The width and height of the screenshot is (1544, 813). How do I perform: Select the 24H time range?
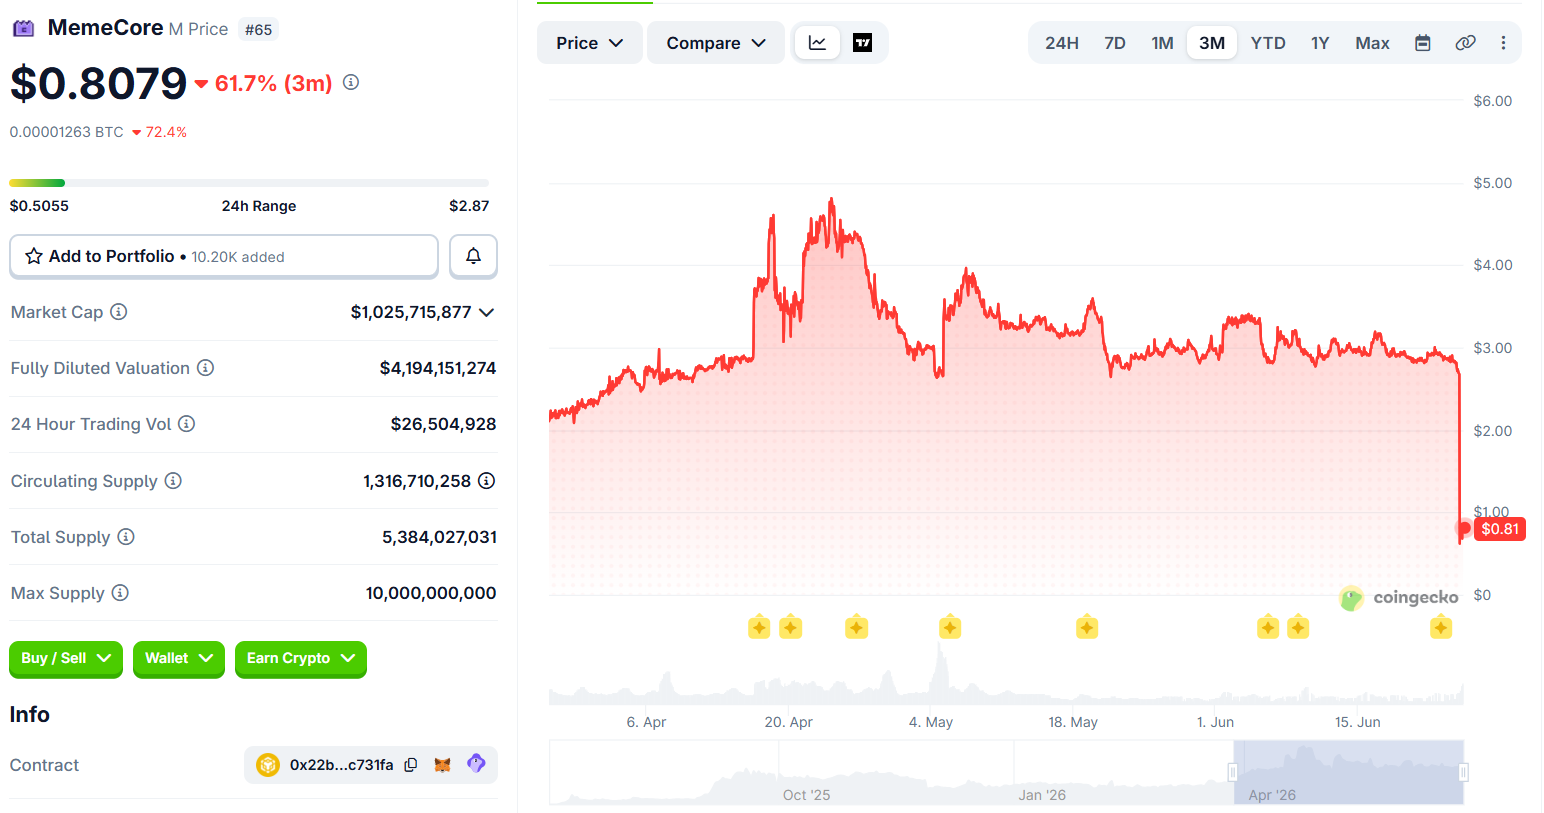tap(1062, 43)
